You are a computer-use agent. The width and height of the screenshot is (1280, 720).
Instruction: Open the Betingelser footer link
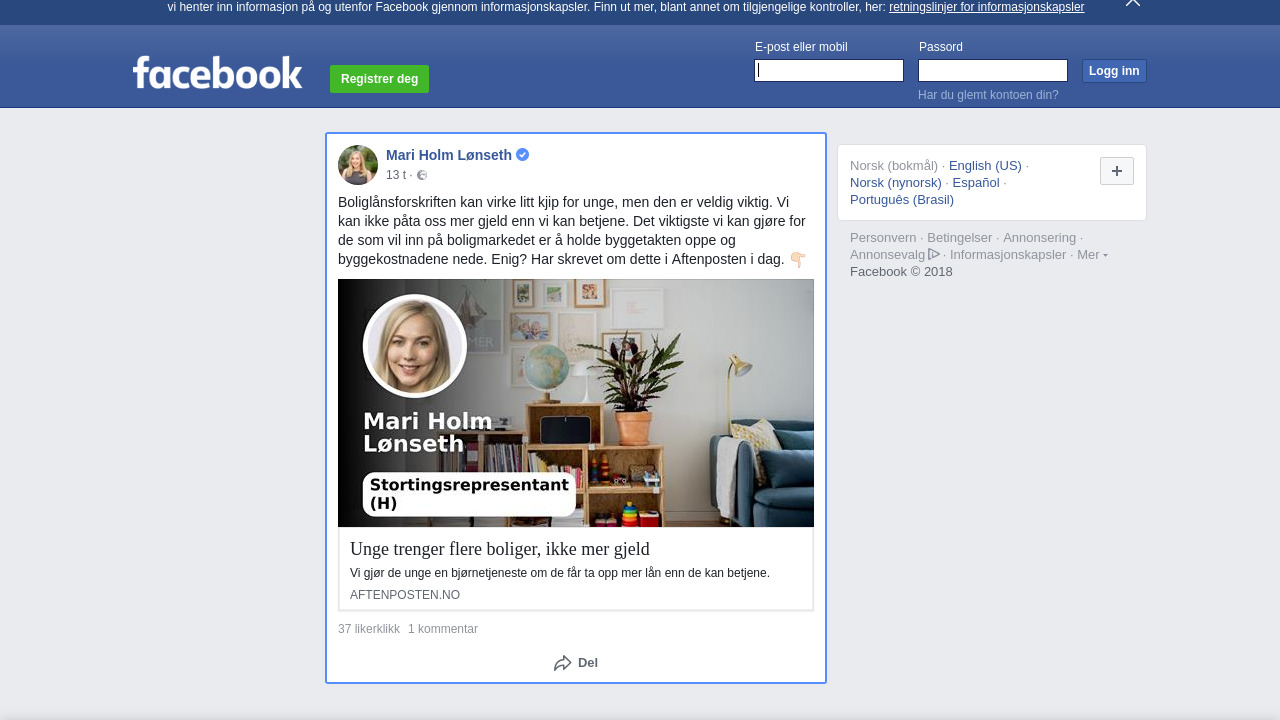[x=960, y=238]
